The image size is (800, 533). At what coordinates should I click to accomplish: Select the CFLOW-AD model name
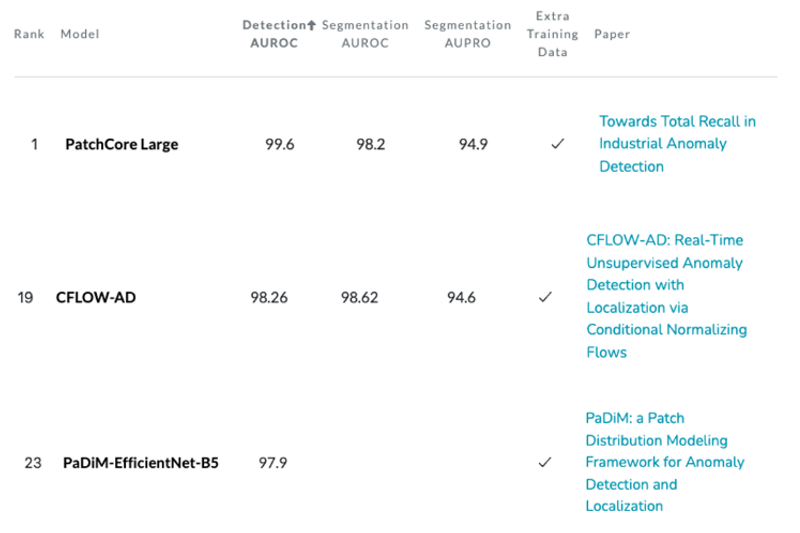click(96, 297)
